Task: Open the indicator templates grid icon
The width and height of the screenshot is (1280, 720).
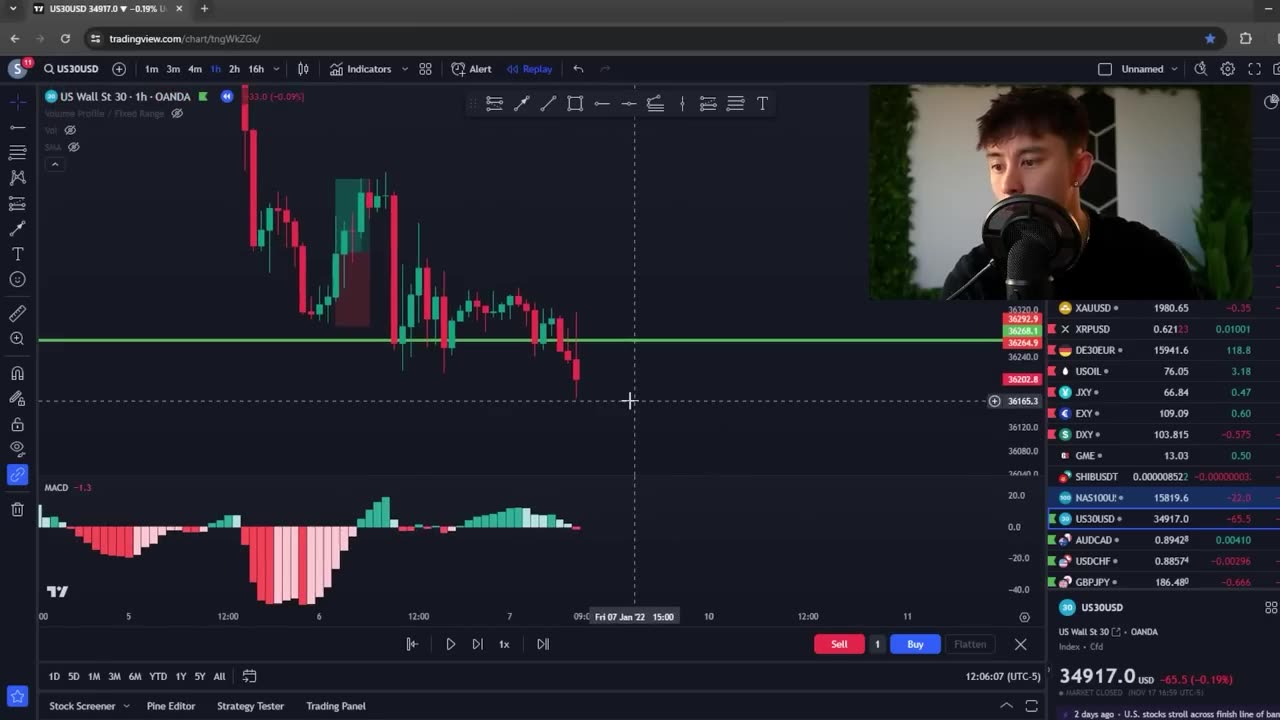Action: (x=425, y=69)
